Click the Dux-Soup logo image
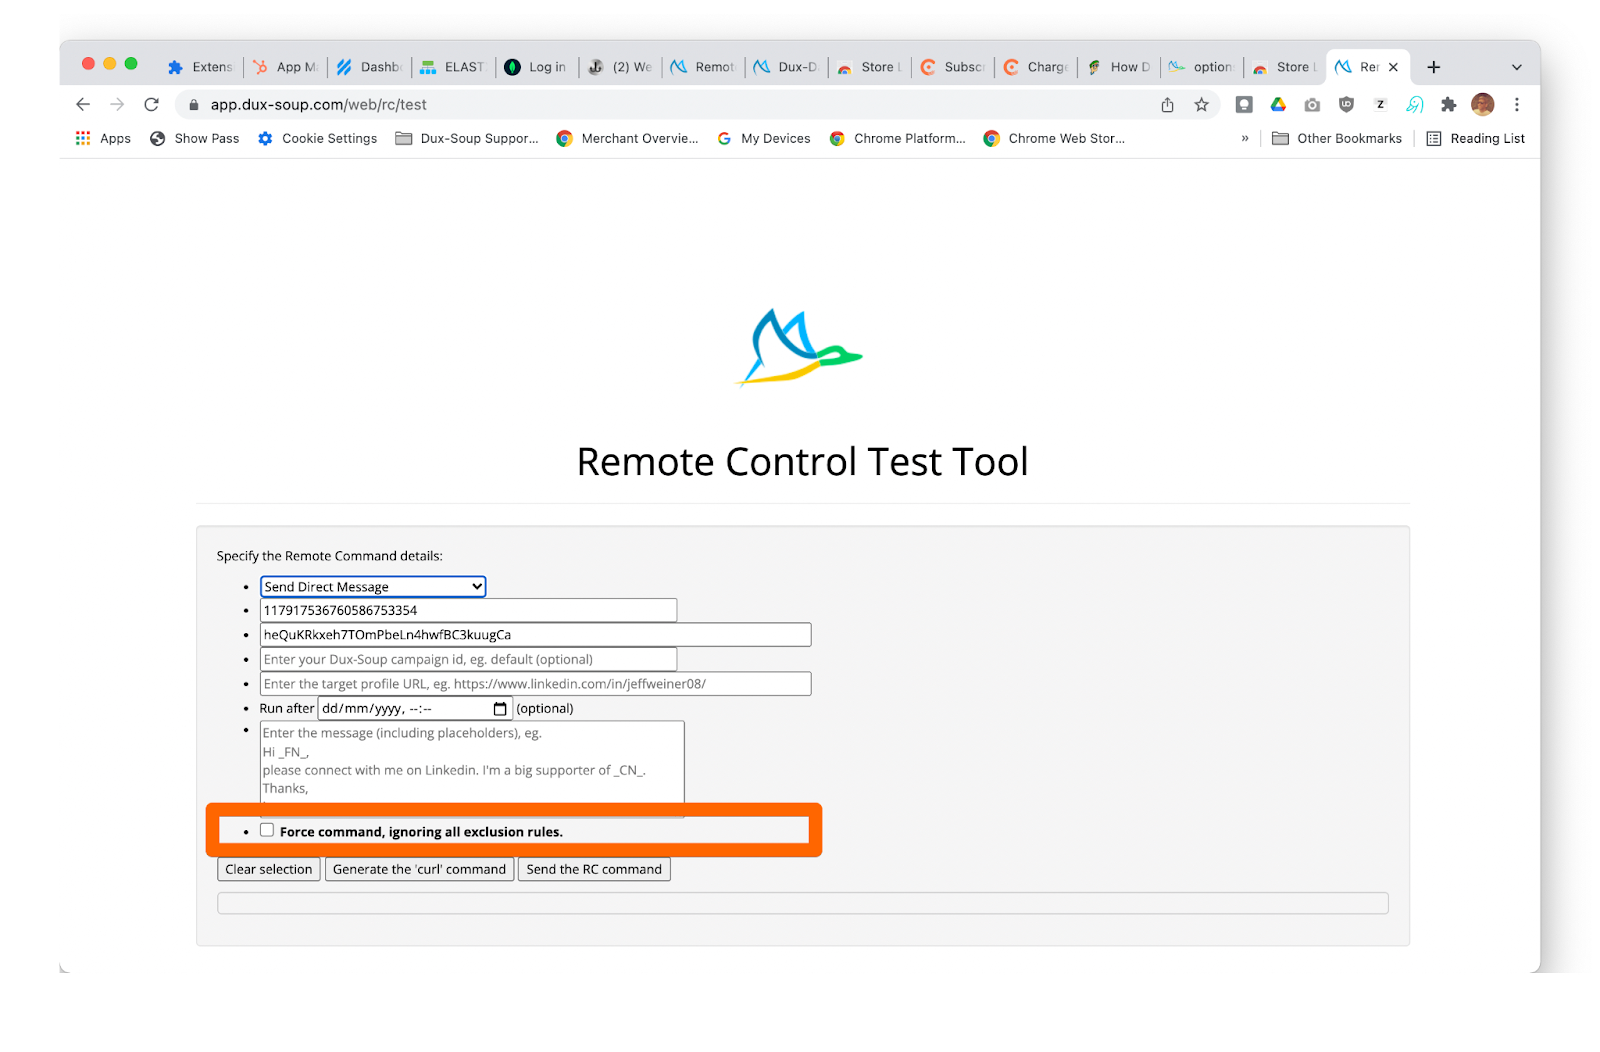Image resolution: width=1600 pixels, height=1052 pixels. point(799,347)
